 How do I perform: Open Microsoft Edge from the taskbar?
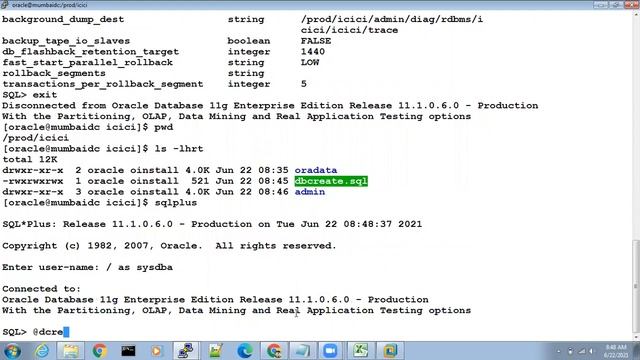click(x=244, y=351)
